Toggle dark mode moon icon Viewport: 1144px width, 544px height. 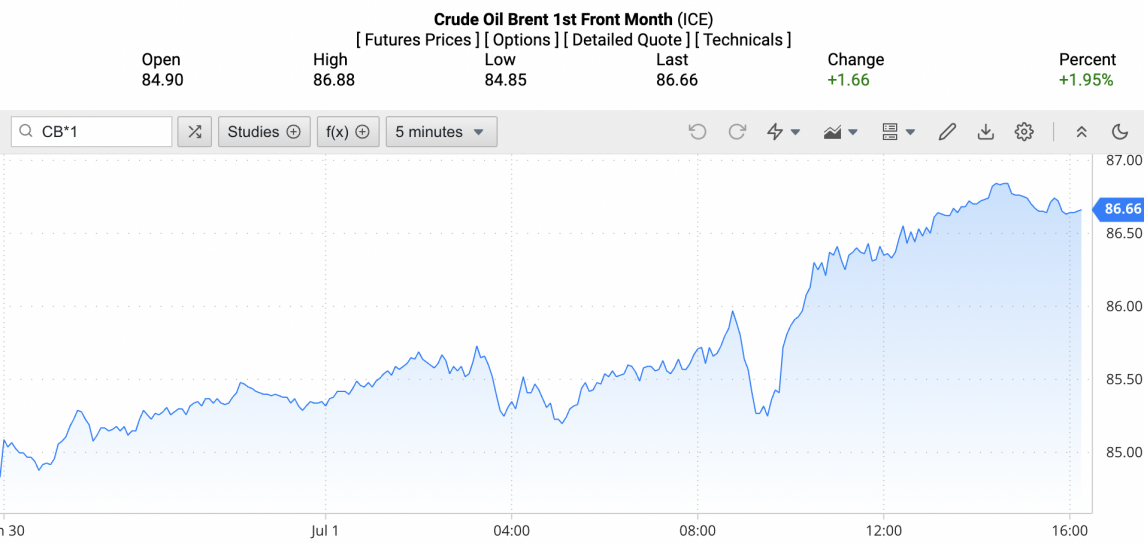tap(1120, 132)
